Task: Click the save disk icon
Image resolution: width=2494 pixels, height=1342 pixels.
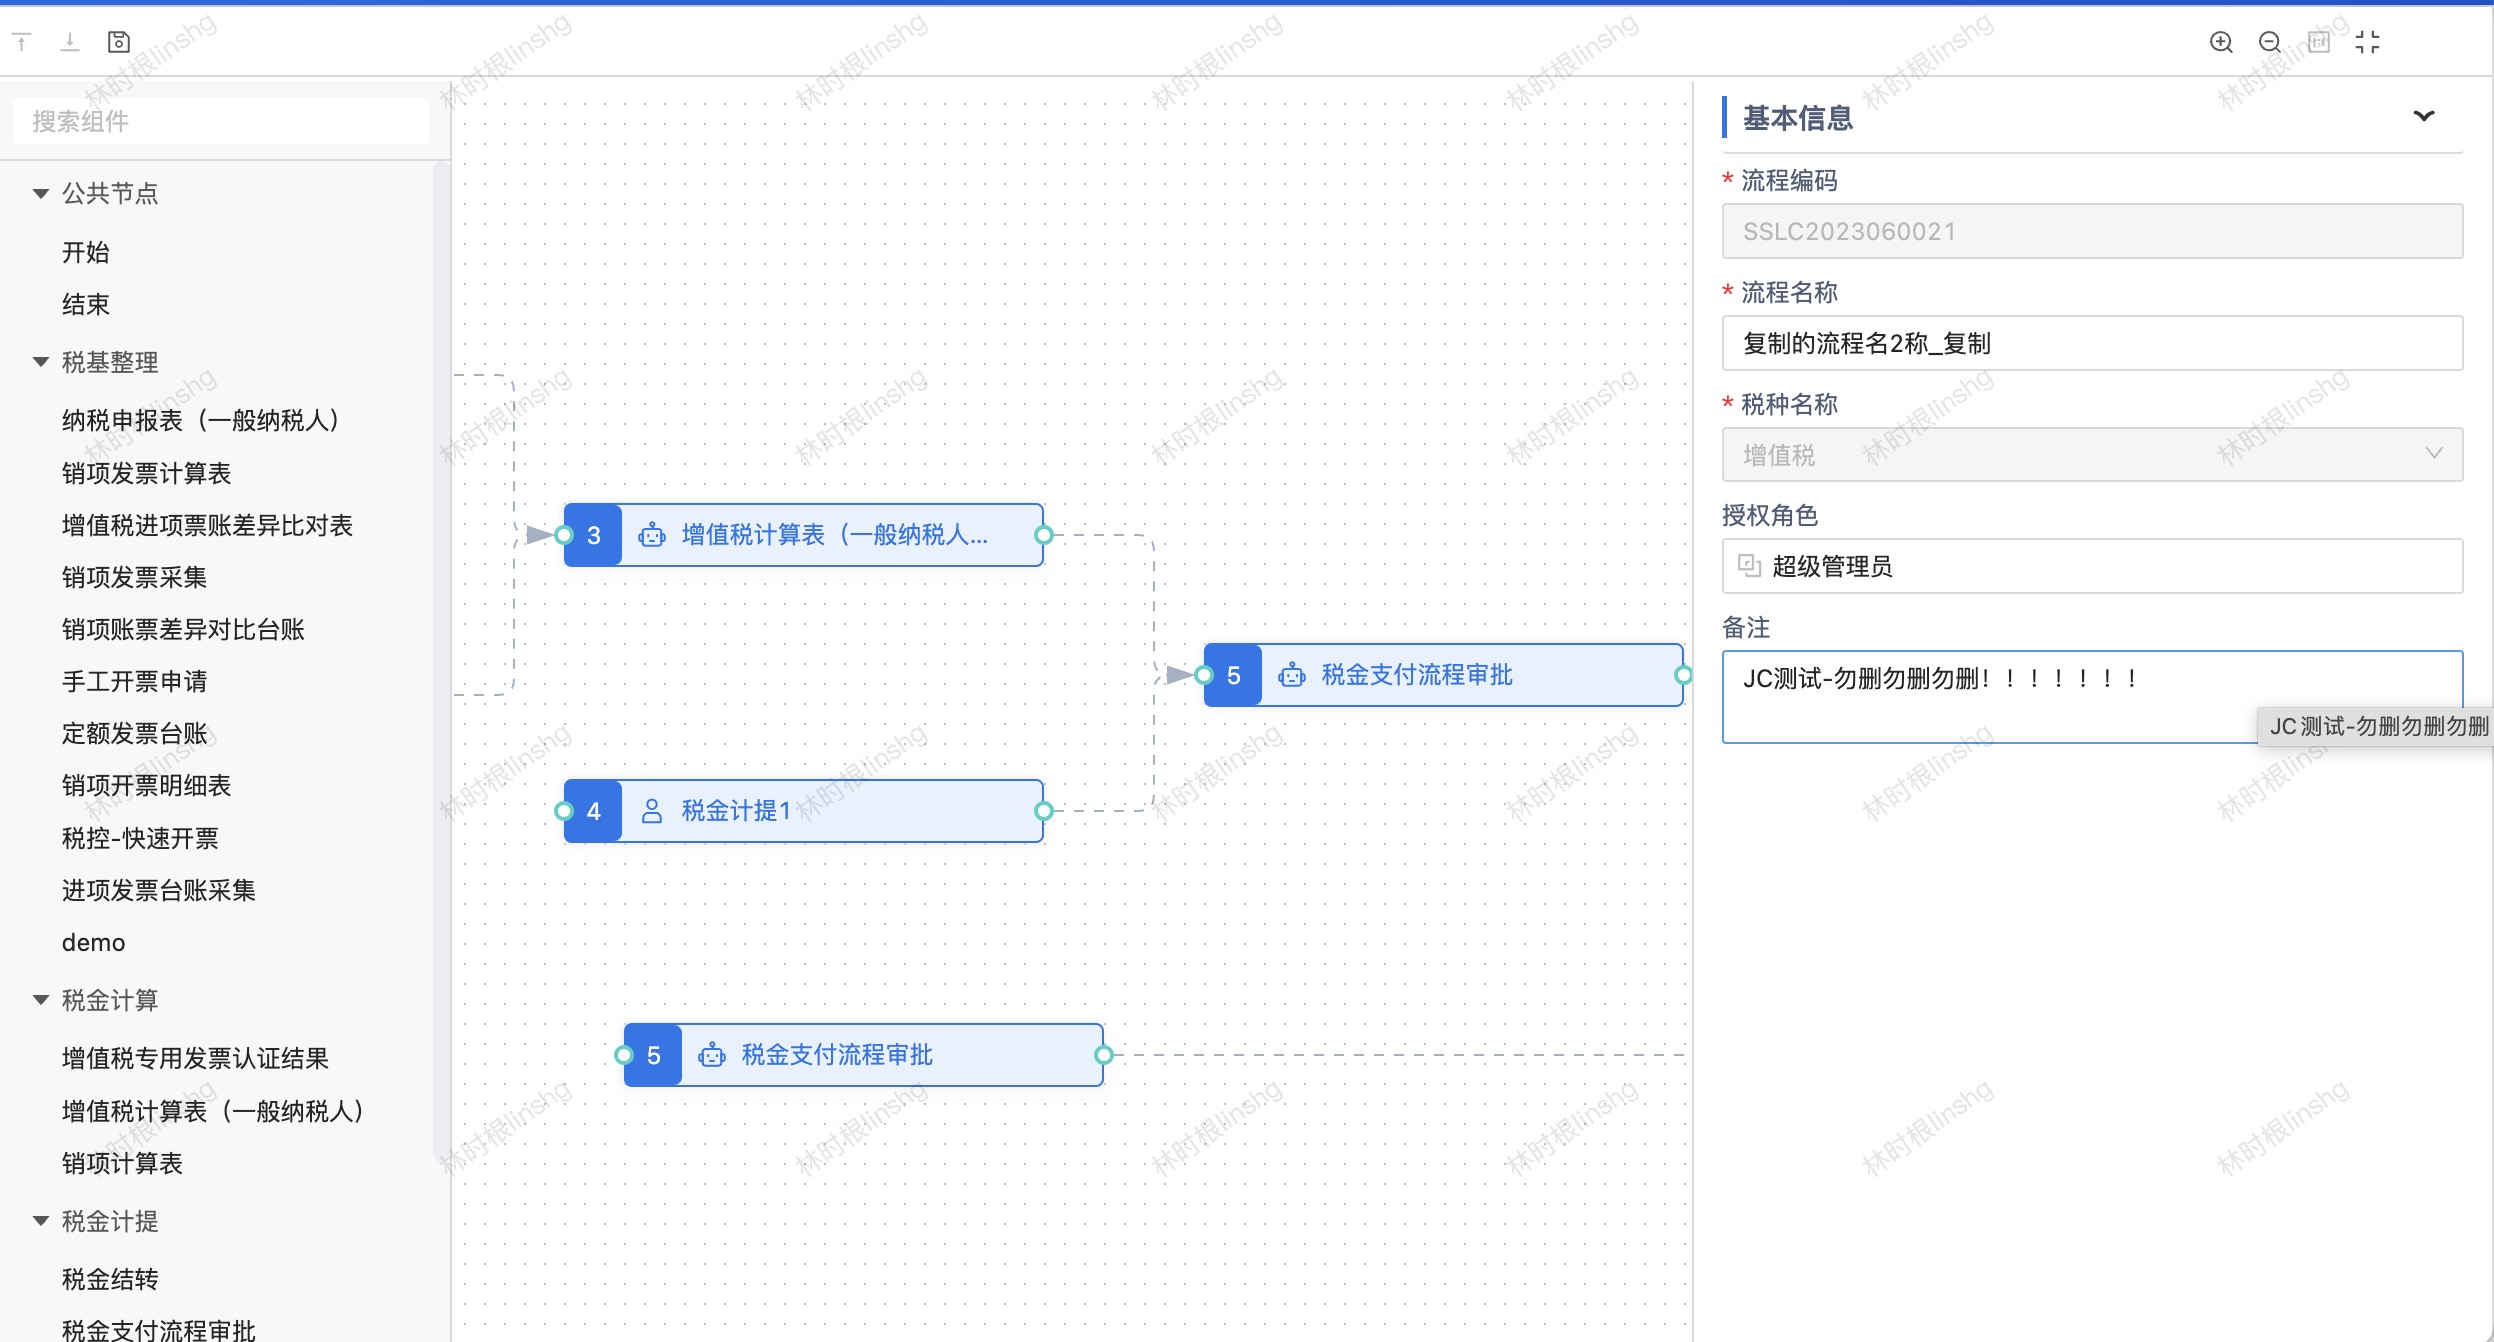Action: (119, 42)
